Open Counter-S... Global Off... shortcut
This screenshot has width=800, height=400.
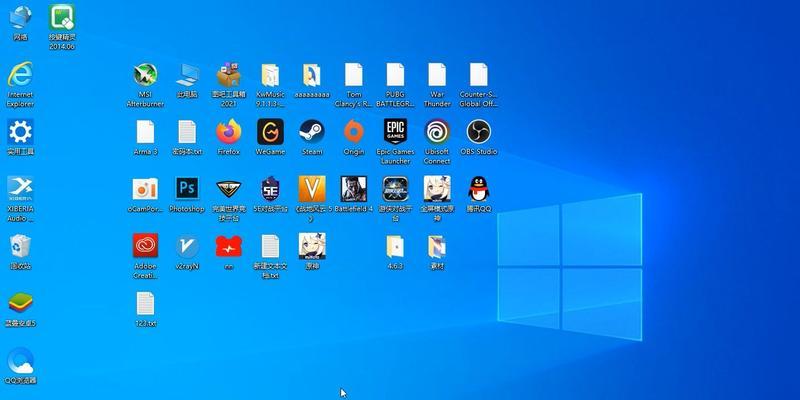[x=479, y=75]
